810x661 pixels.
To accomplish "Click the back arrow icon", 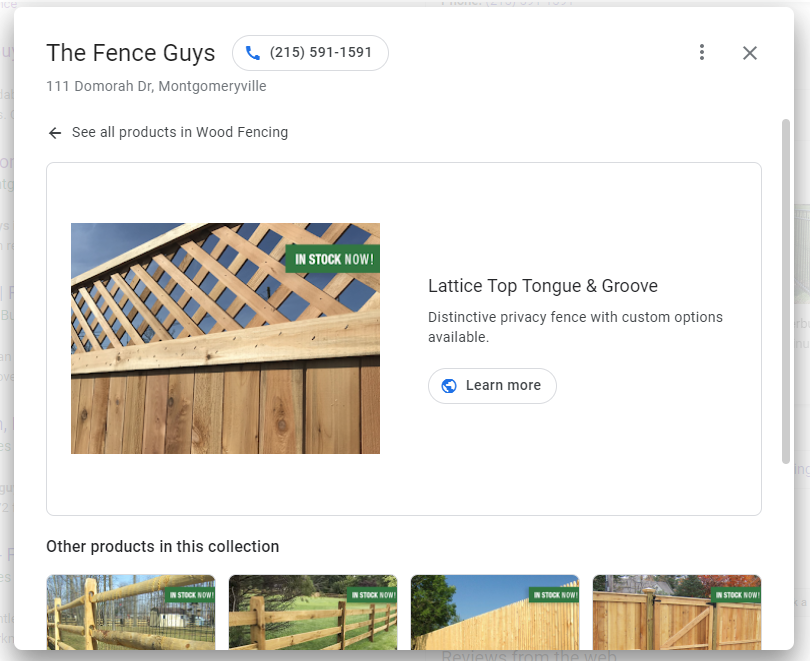I will point(55,133).
